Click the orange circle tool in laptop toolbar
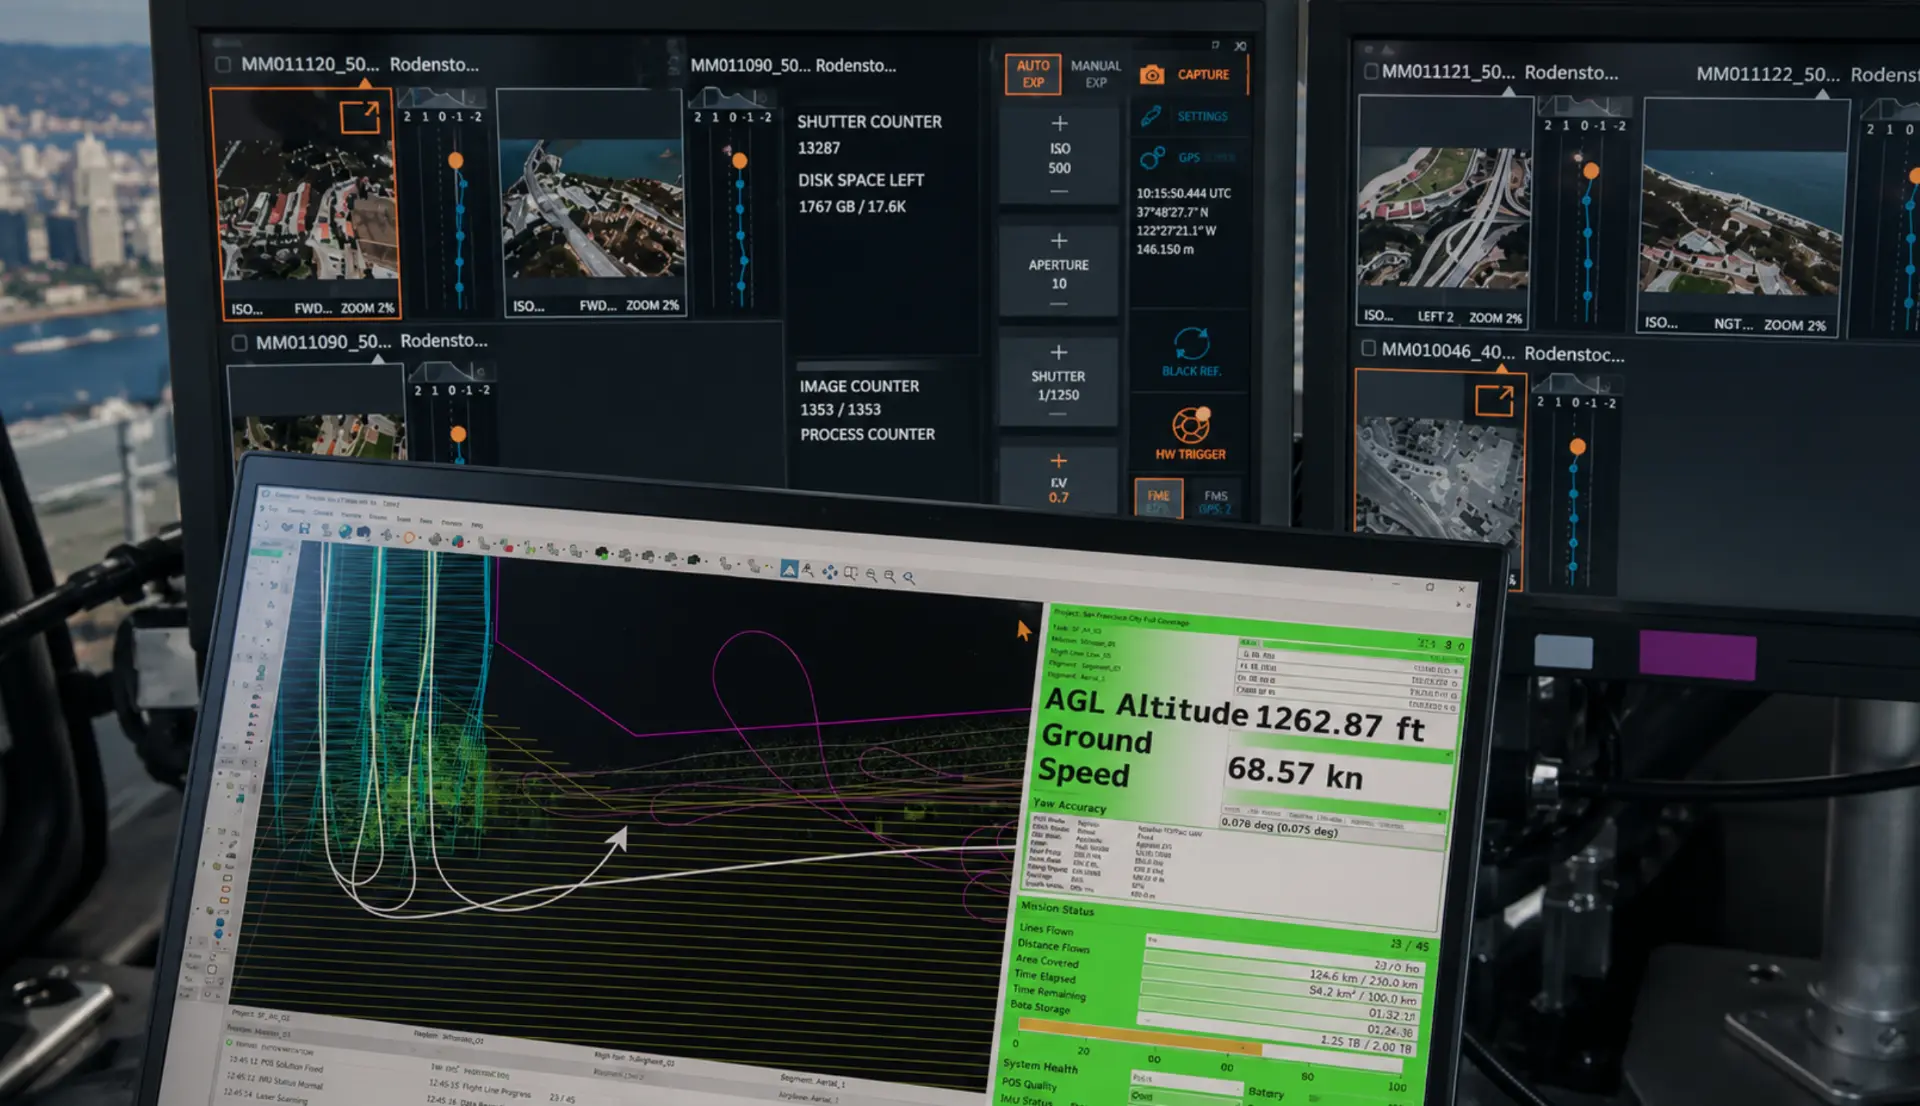 click(409, 537)
